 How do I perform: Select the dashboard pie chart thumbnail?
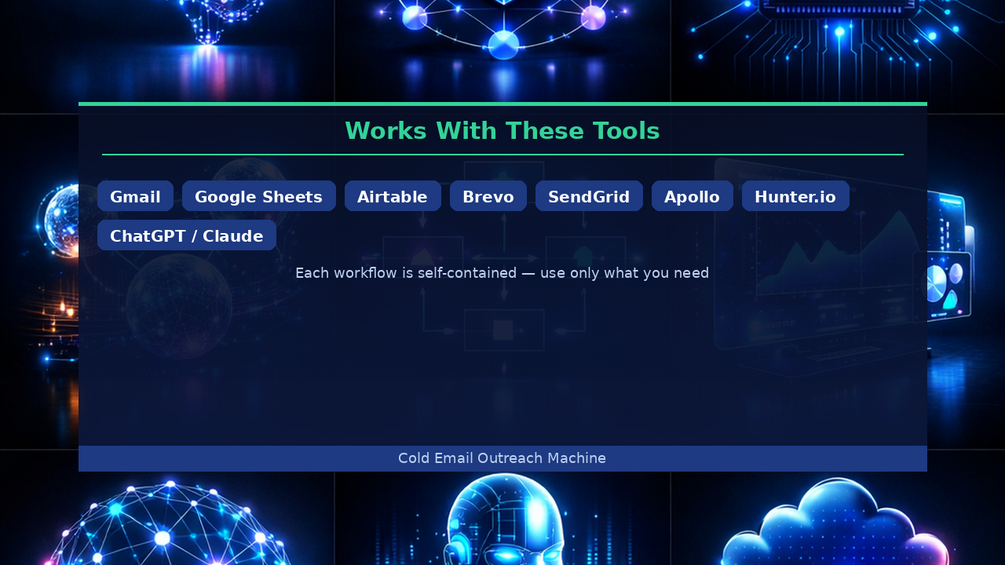pyautogui.click(x=966, y=282)
